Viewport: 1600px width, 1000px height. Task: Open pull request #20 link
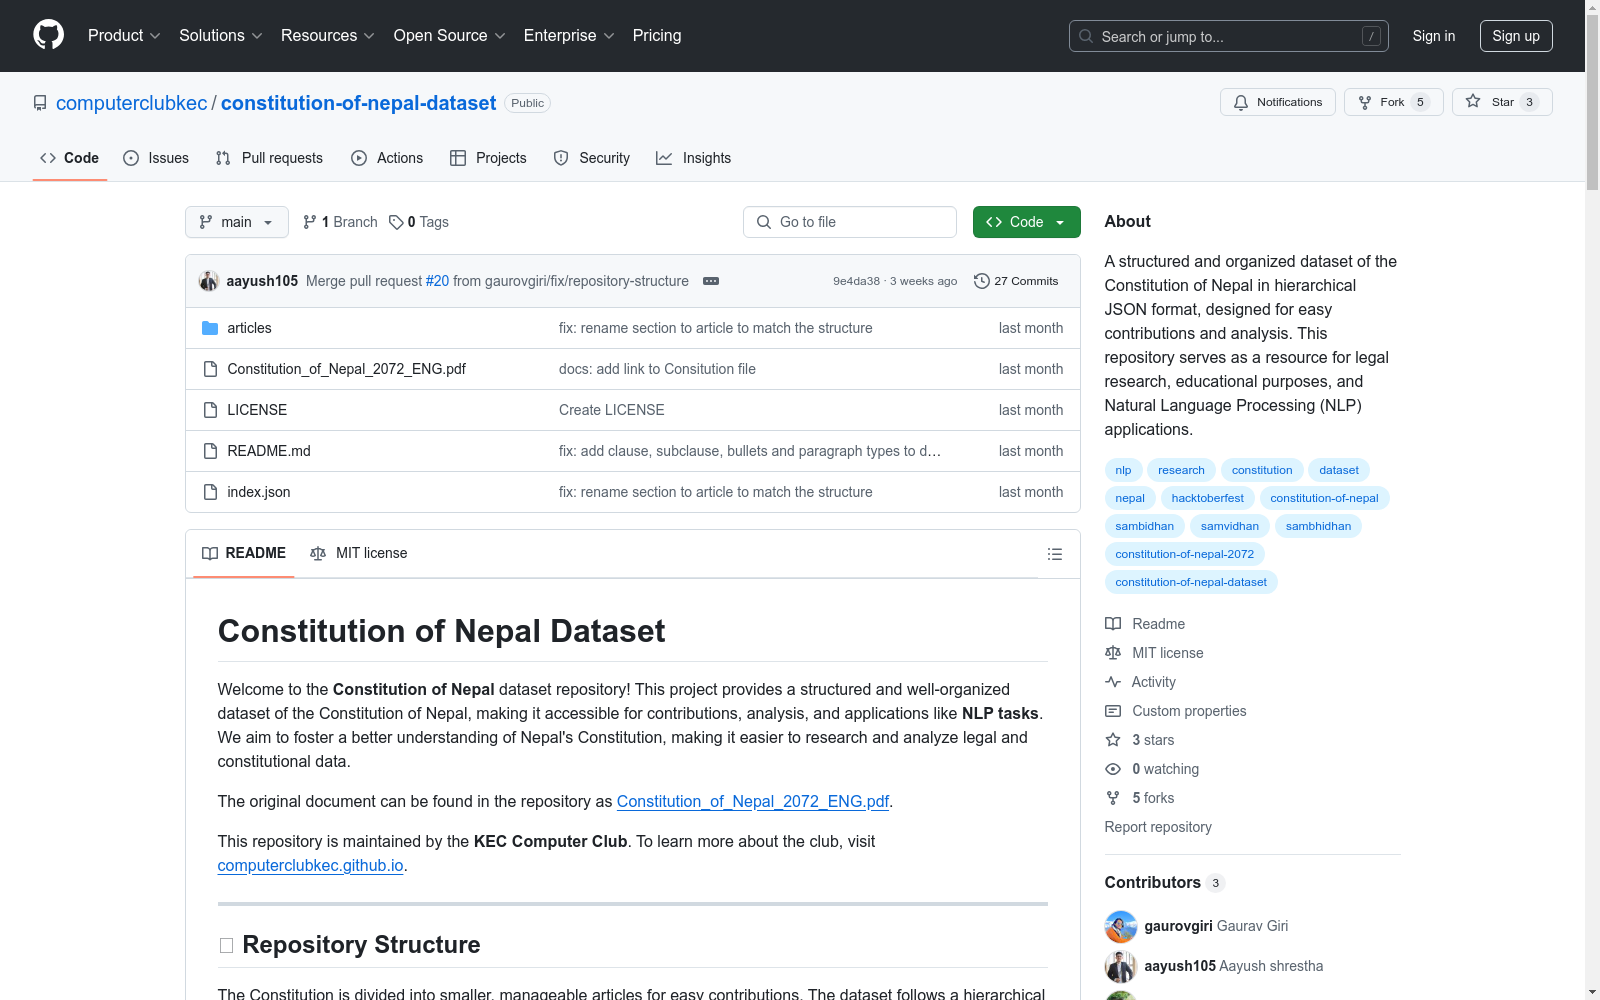(x=438, y=281)
